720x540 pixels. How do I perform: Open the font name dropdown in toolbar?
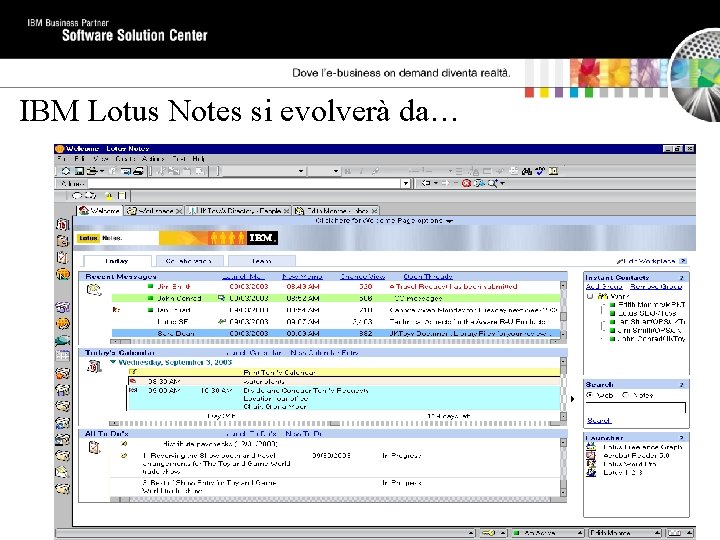(x=301, y=171)
